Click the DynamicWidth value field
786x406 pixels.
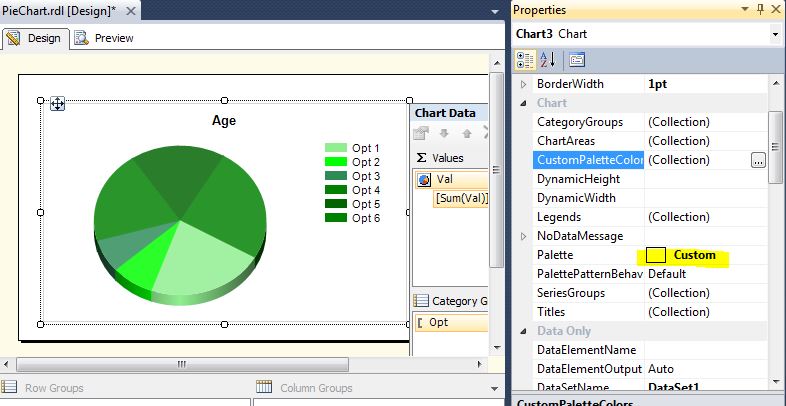coord(706,198)
